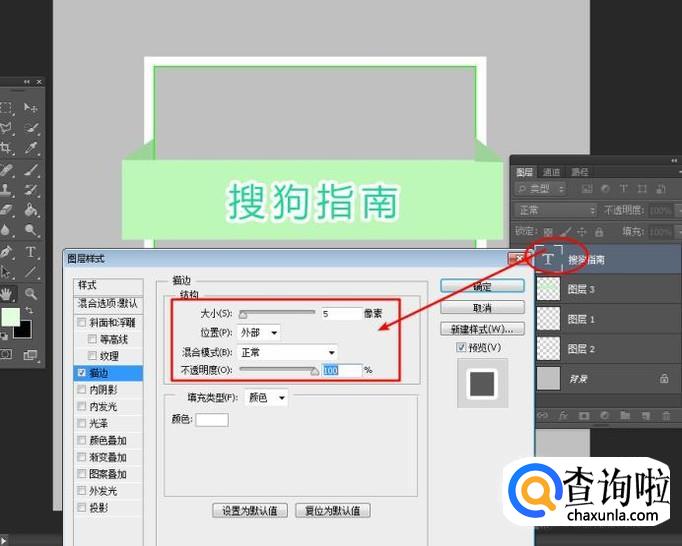This screenshot has width=682, height=546.
Task: Select the Quick Selection tool
Action: [30, 127]
